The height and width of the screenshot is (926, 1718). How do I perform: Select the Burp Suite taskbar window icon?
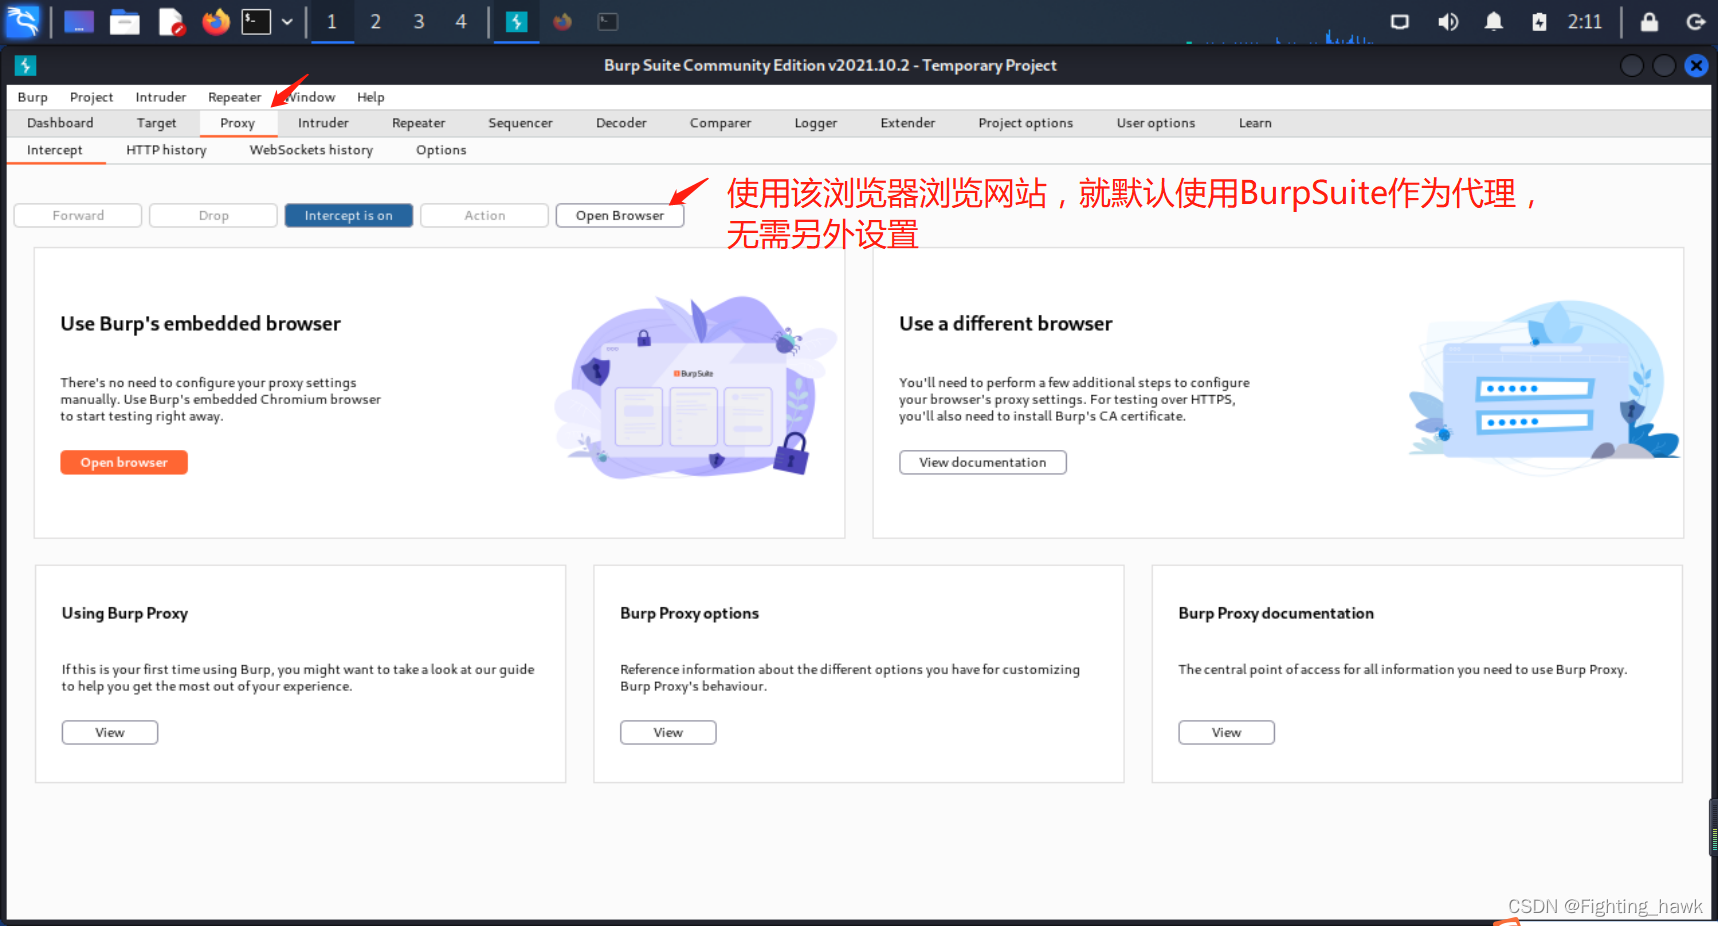(x=517, y=21)
